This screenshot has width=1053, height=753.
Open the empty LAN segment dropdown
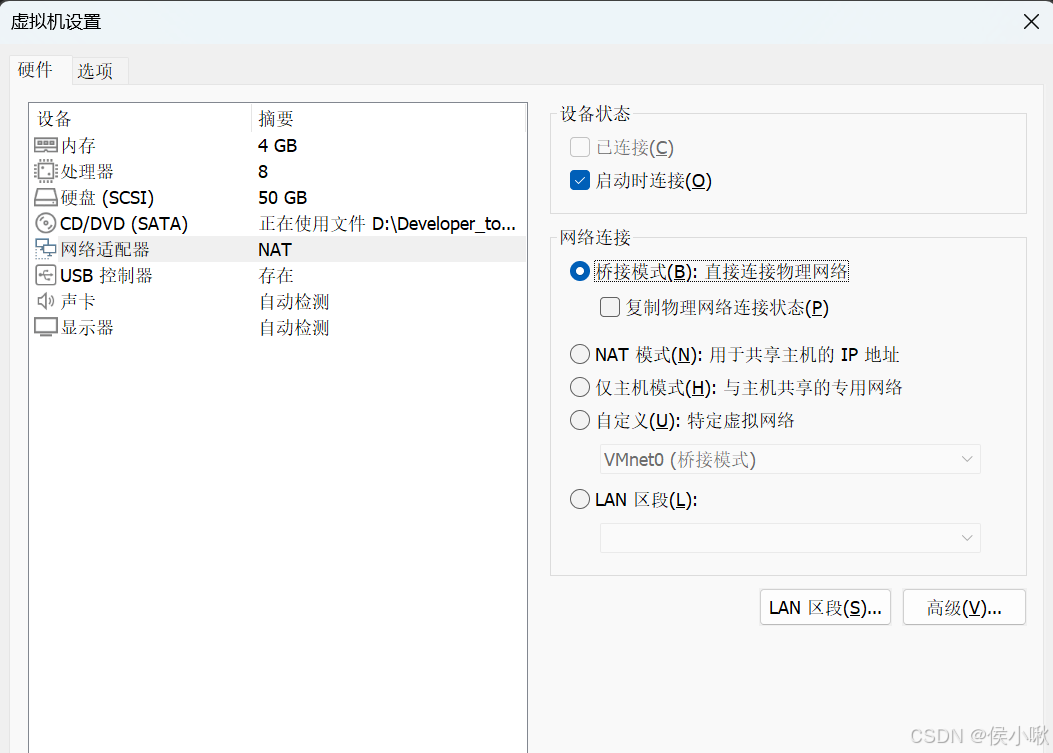point(790,538)
